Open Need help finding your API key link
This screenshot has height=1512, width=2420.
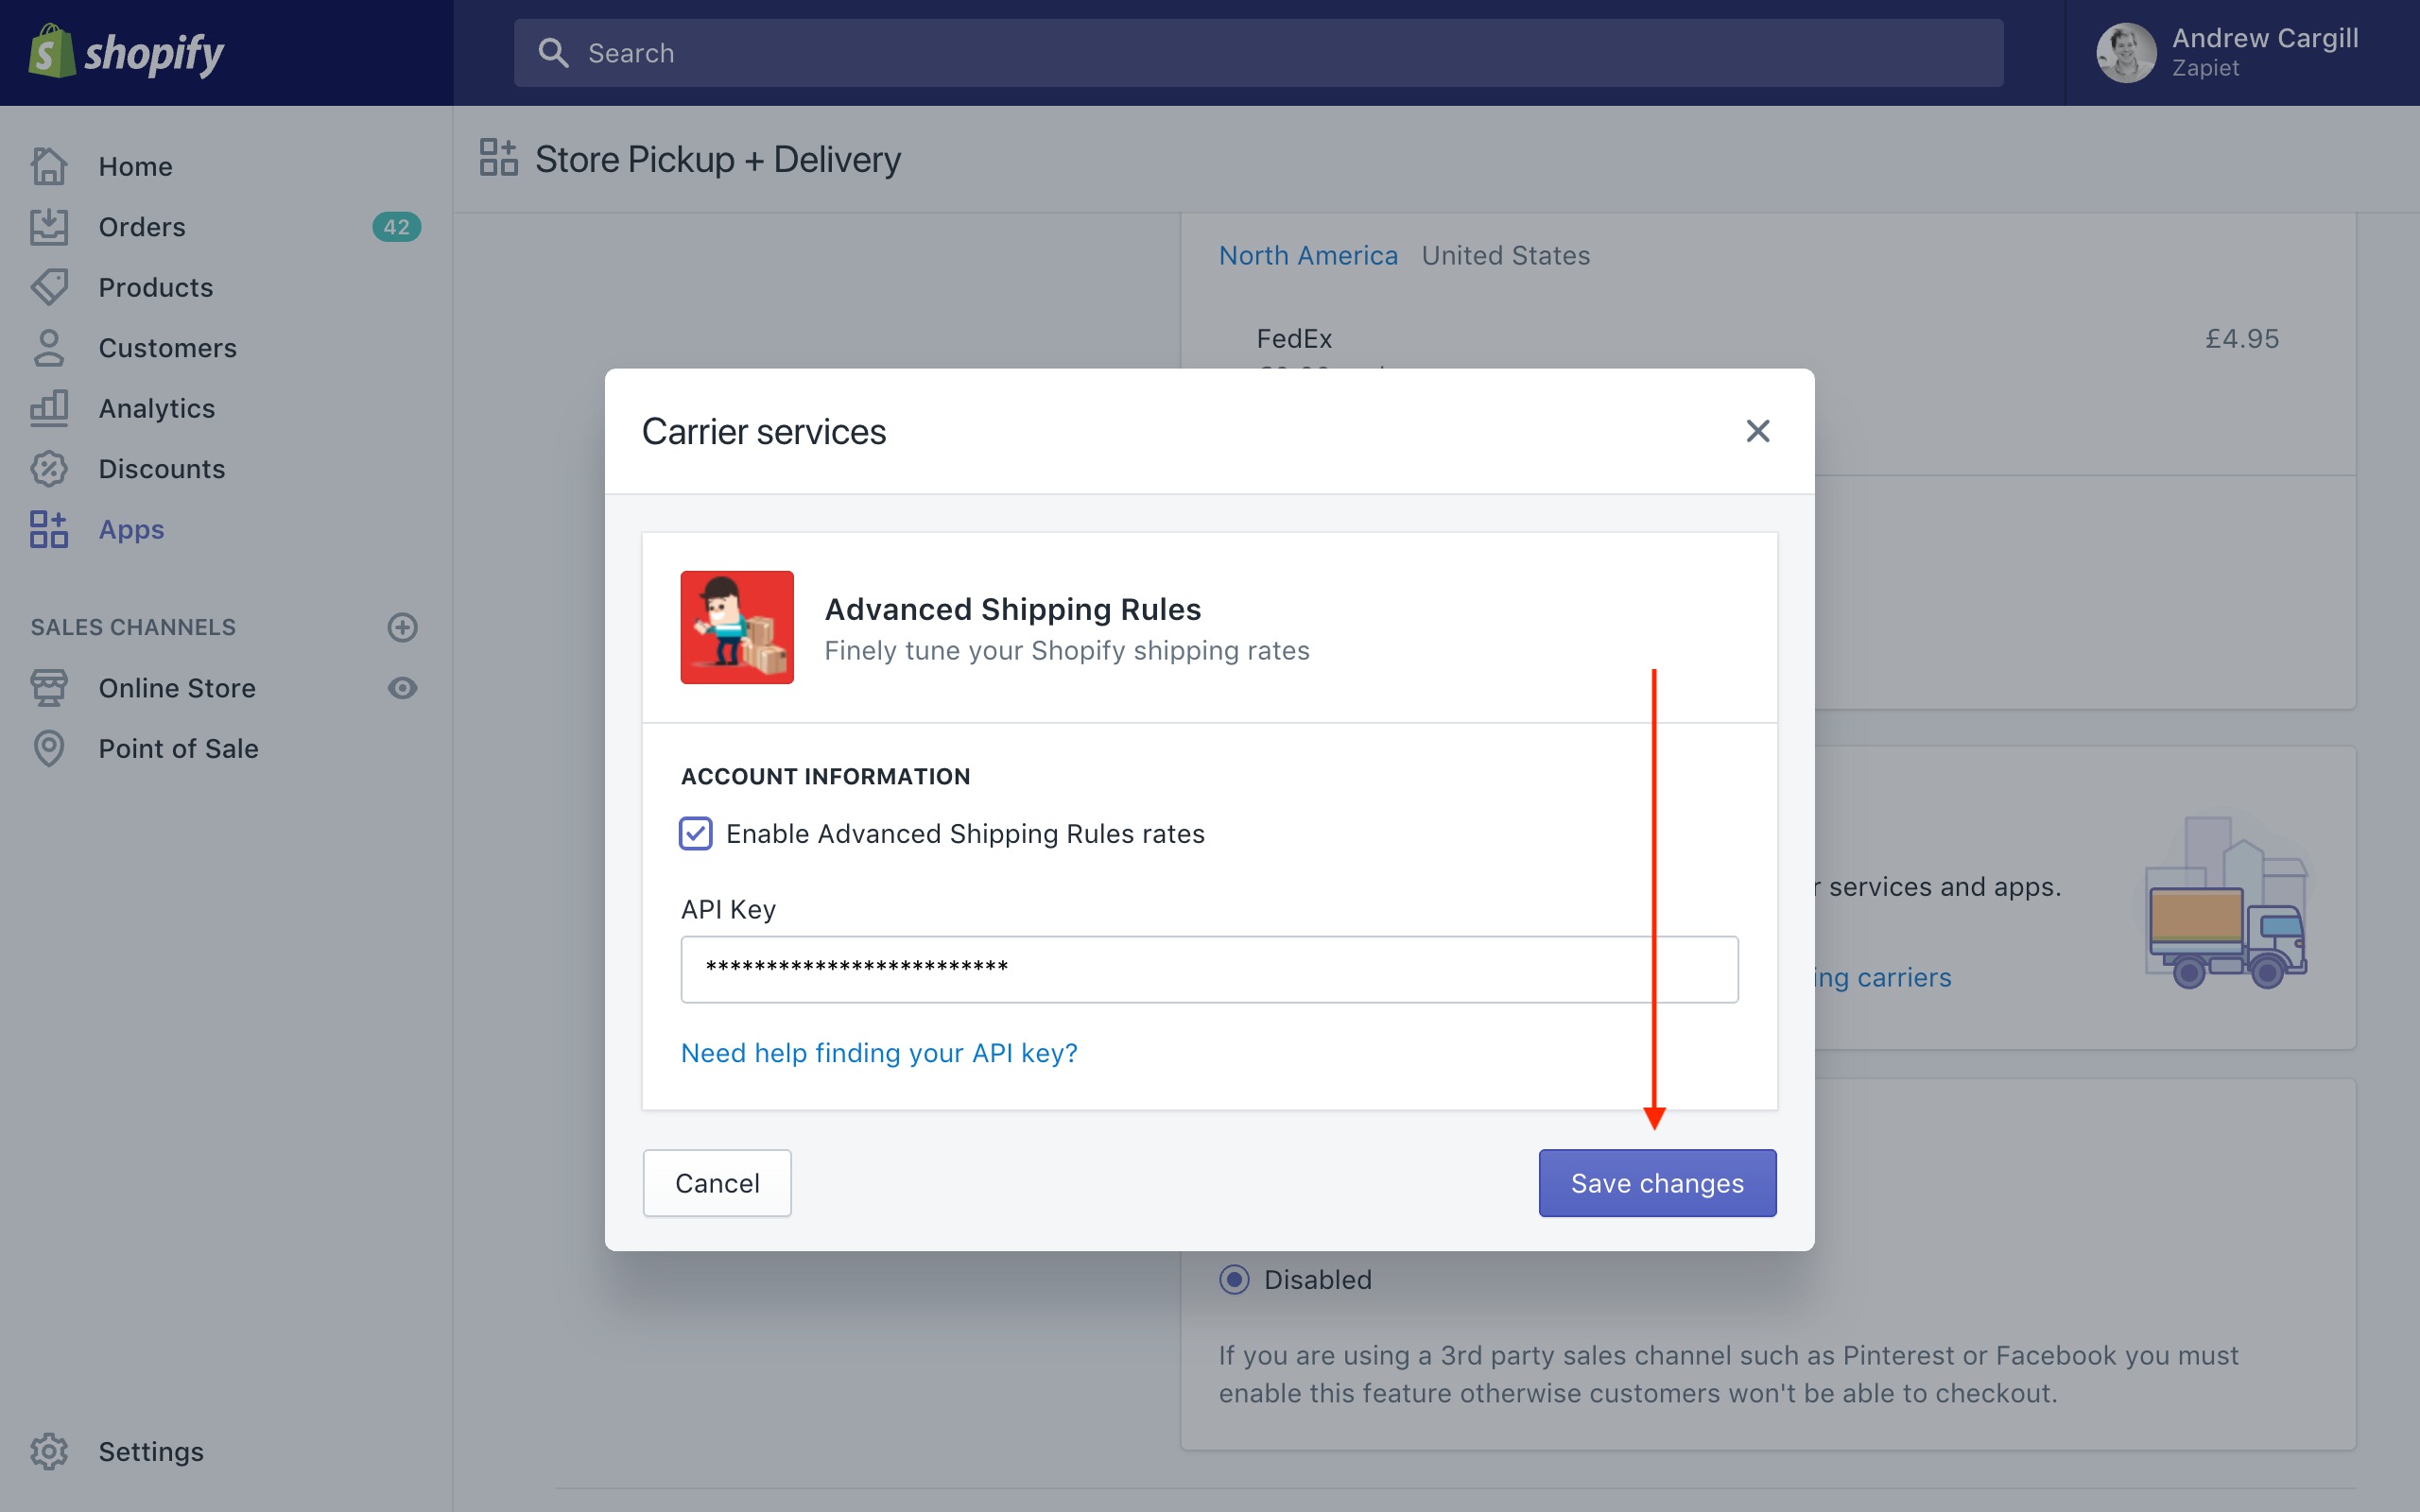pos(879,1053)
